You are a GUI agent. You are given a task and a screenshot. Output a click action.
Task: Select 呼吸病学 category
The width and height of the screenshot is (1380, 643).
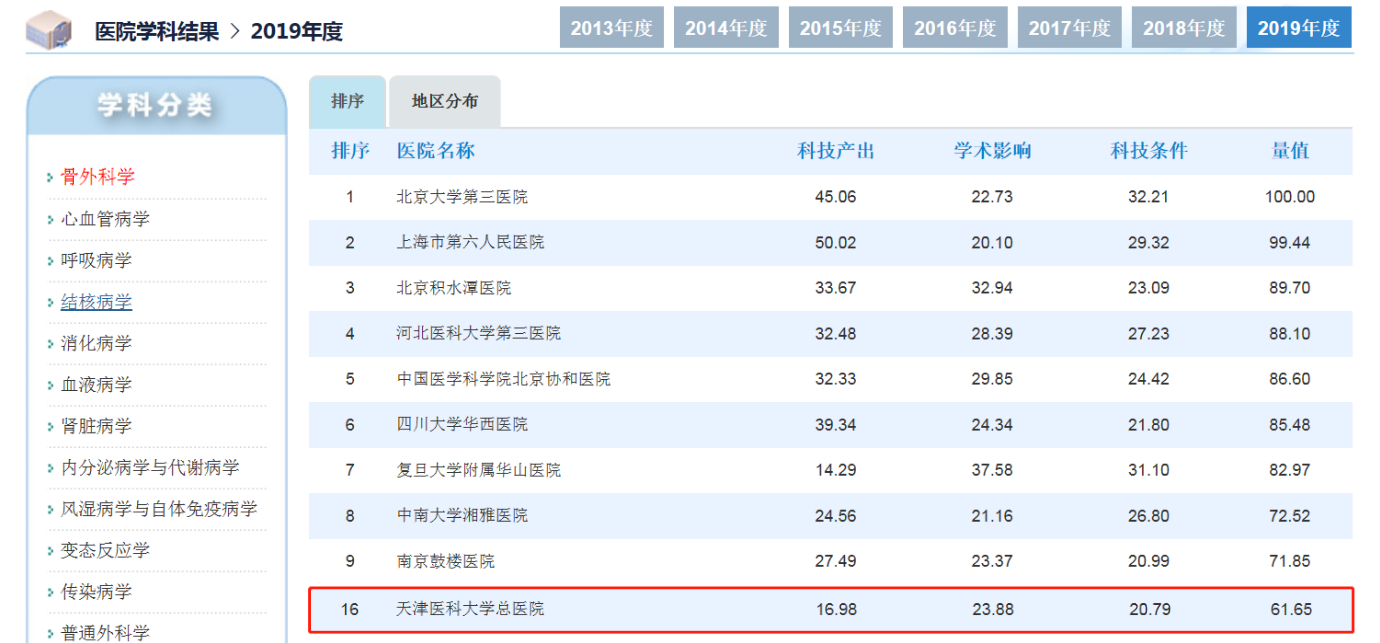(x=96, y=260)
